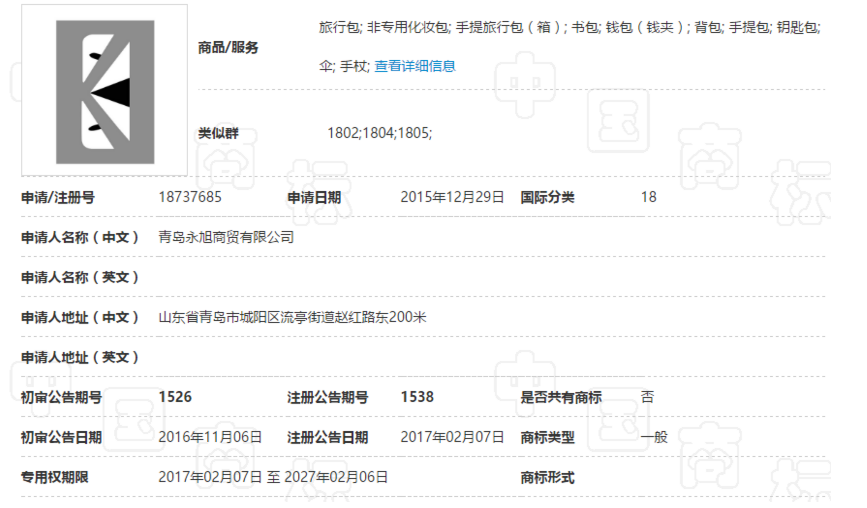The image size is (867, 508).
Task: Click the 申请人地址（中文） label
Action: tap(80, 318)
